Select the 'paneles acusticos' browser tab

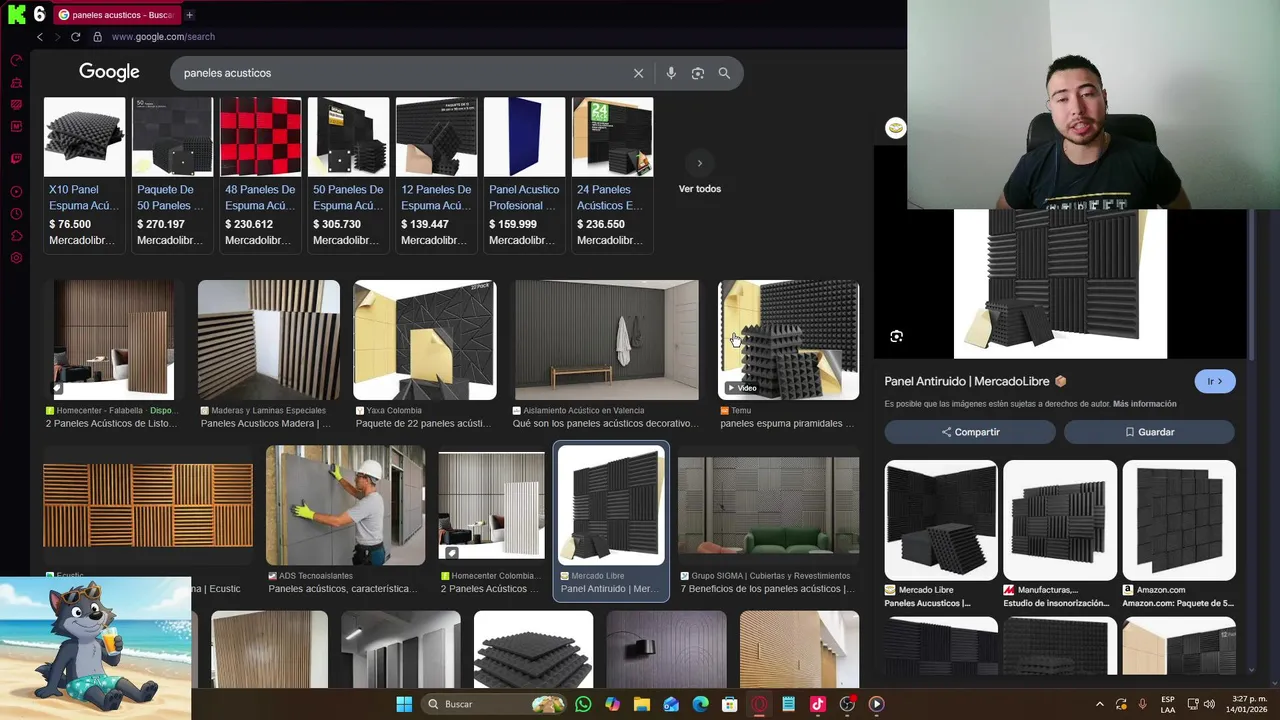(x=117, y=15)
